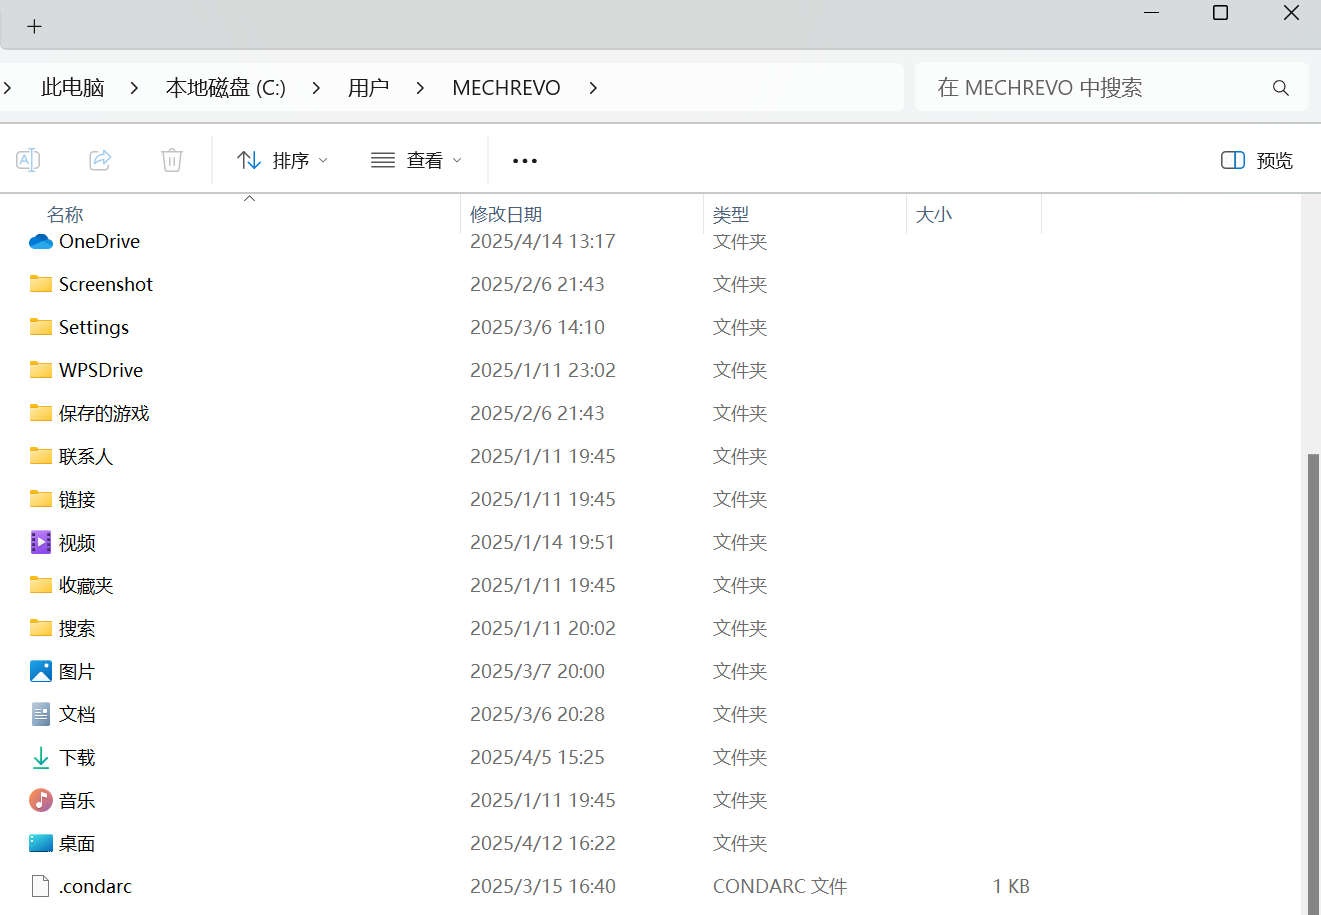
Task: Toggle sort direction on 名称 column
Action: pos(65,214)
